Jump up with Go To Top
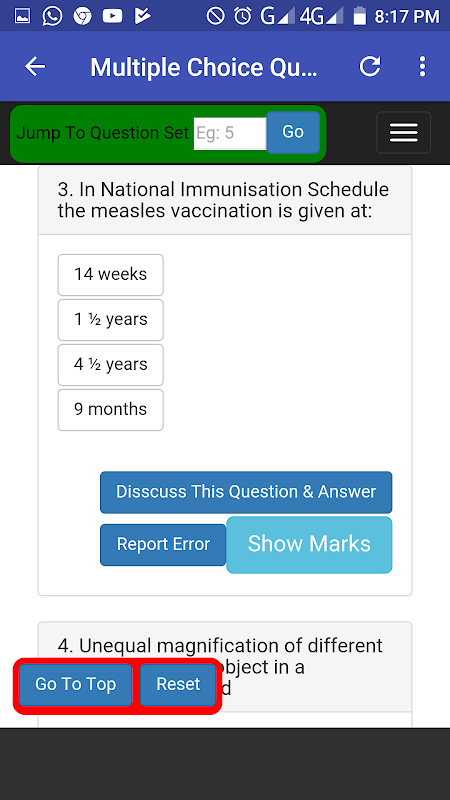The width and height of the screenshot is (450, 800). [76, 685]
